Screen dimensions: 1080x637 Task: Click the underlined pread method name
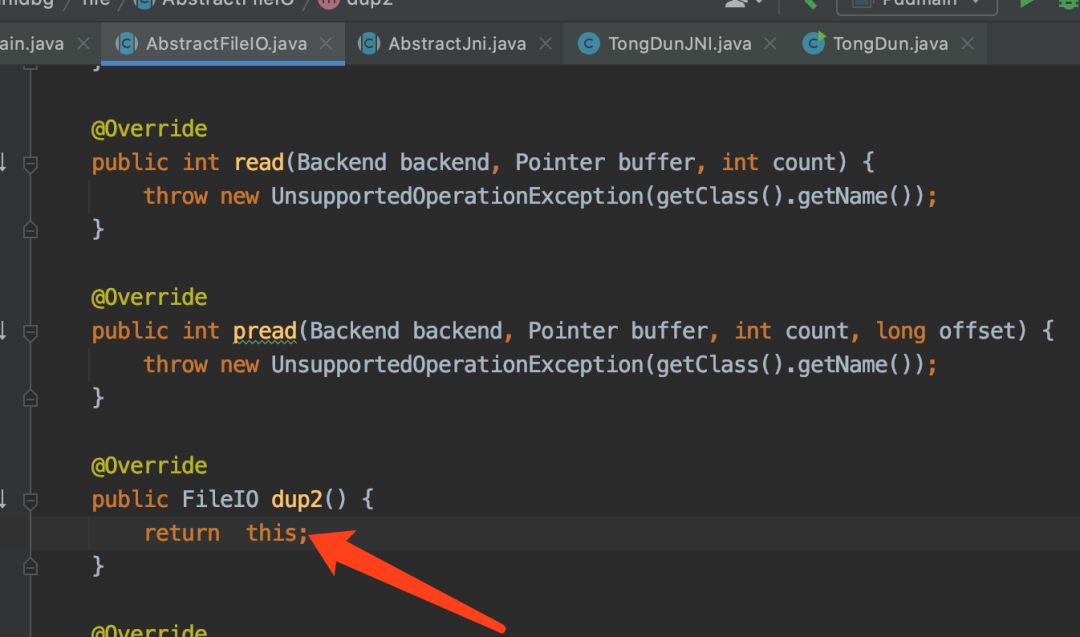265,331
